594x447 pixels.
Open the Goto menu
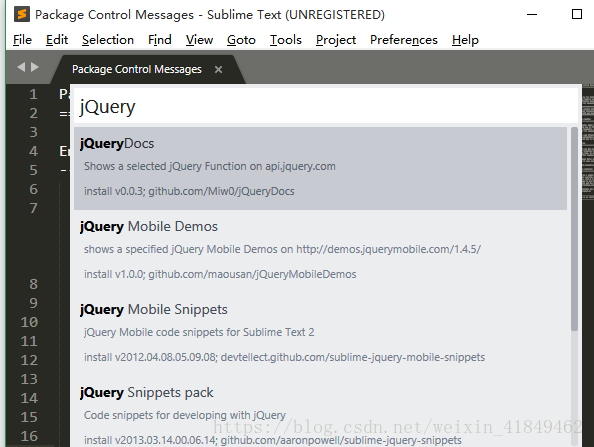[x=241, y=40]
